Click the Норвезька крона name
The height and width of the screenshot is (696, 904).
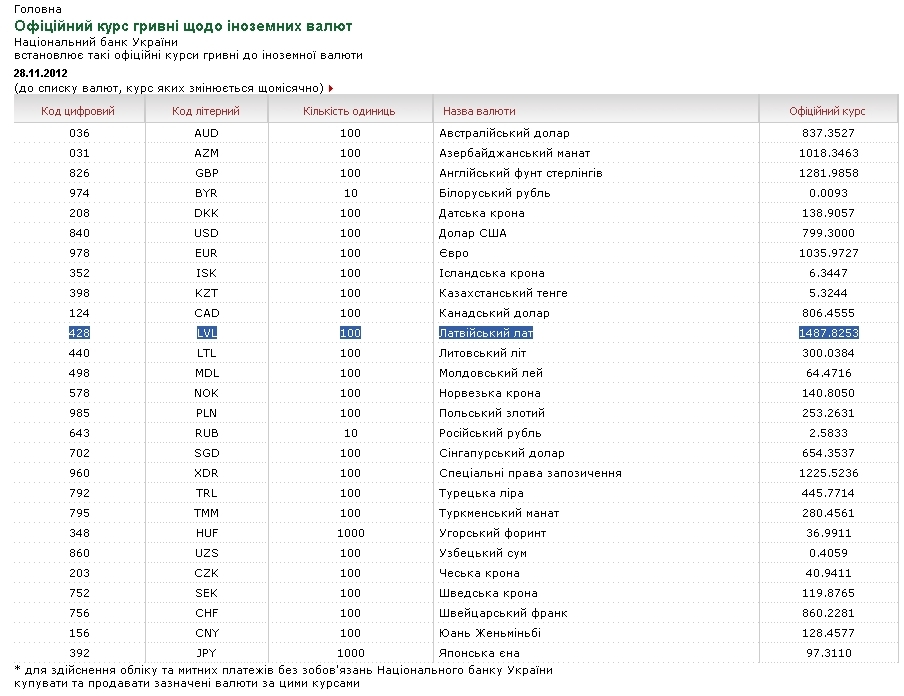(490, 393)
